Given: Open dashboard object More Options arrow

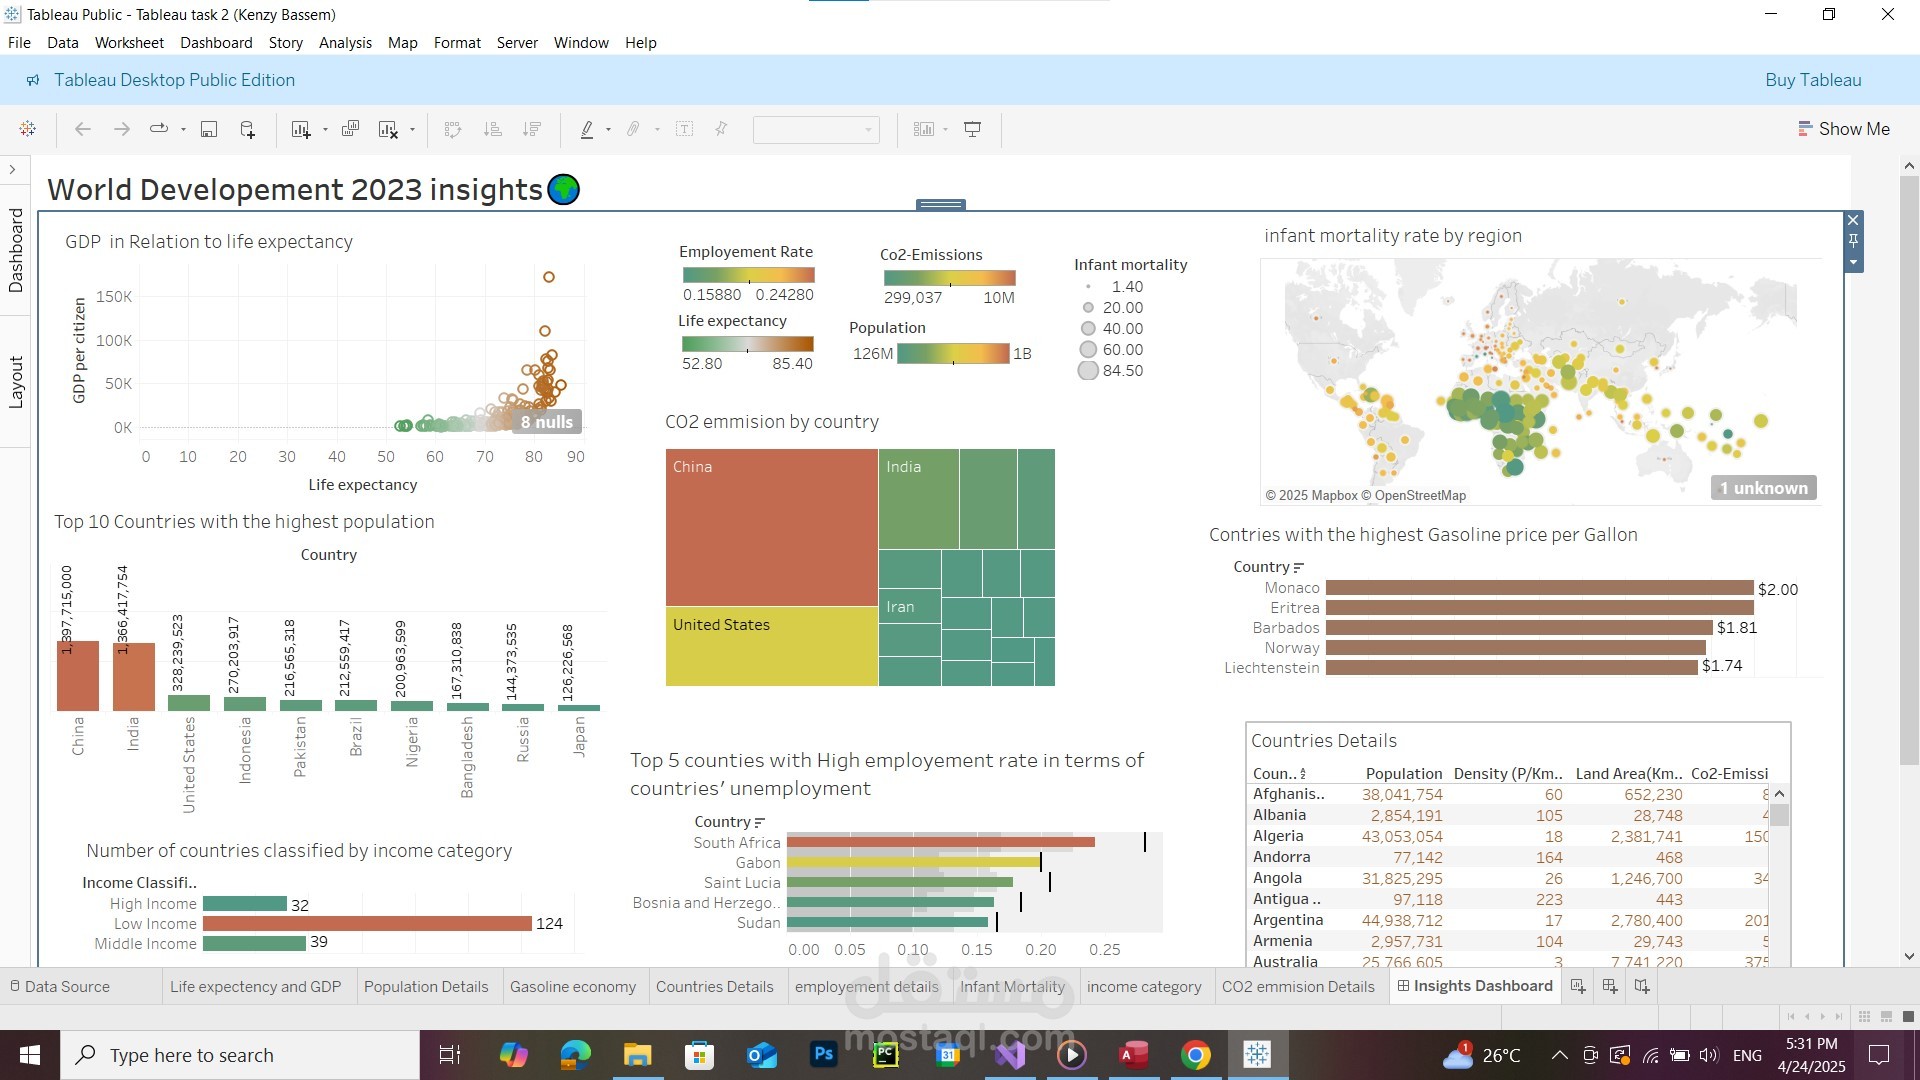Looking at the screenshot, I should [x=1853, y=263].
